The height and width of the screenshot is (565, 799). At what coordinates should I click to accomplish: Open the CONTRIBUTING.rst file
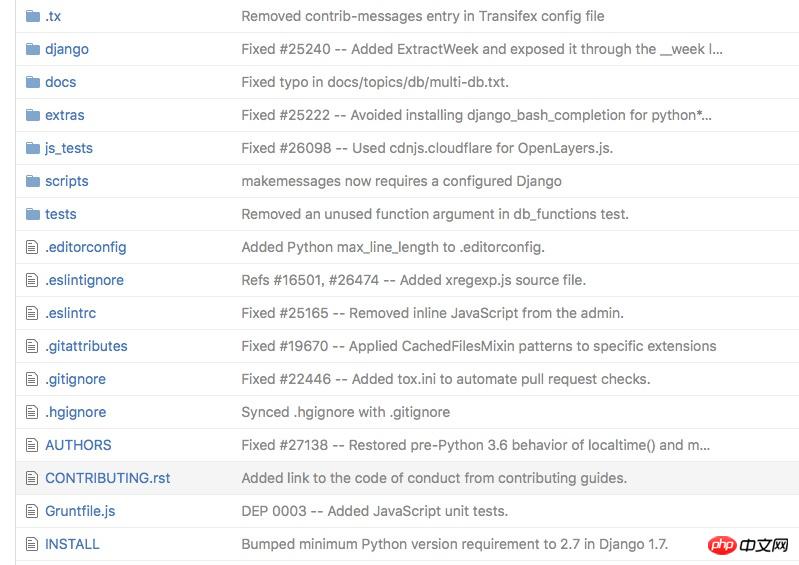(x=107, y=478)
